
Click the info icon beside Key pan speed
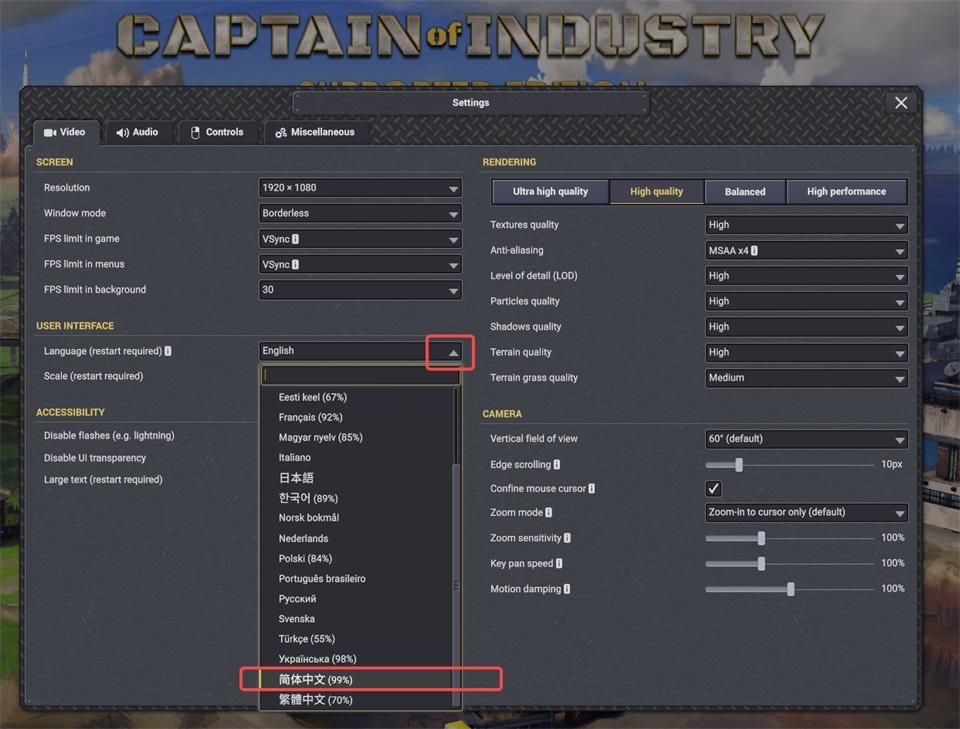[x=559, y=563]
